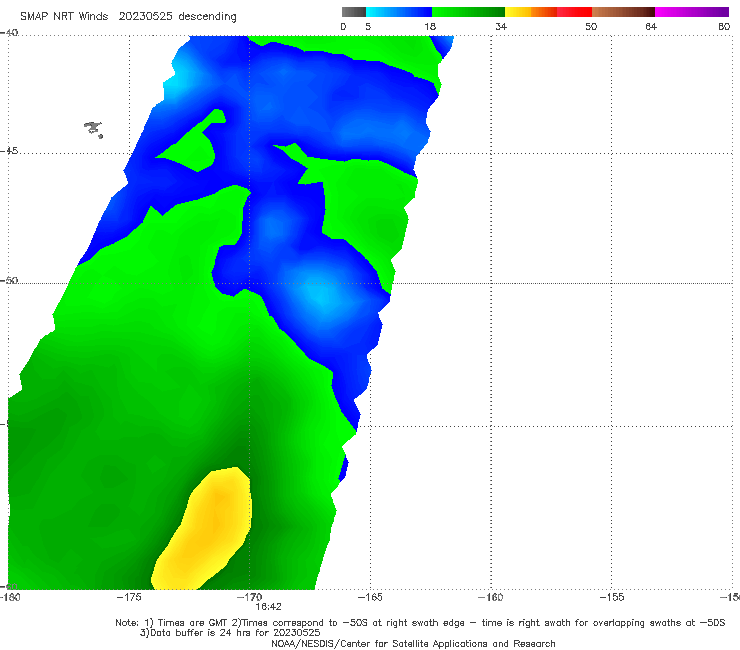
Task: Click the gray 0-5 segment of the color bar
Action: [354, 12]
